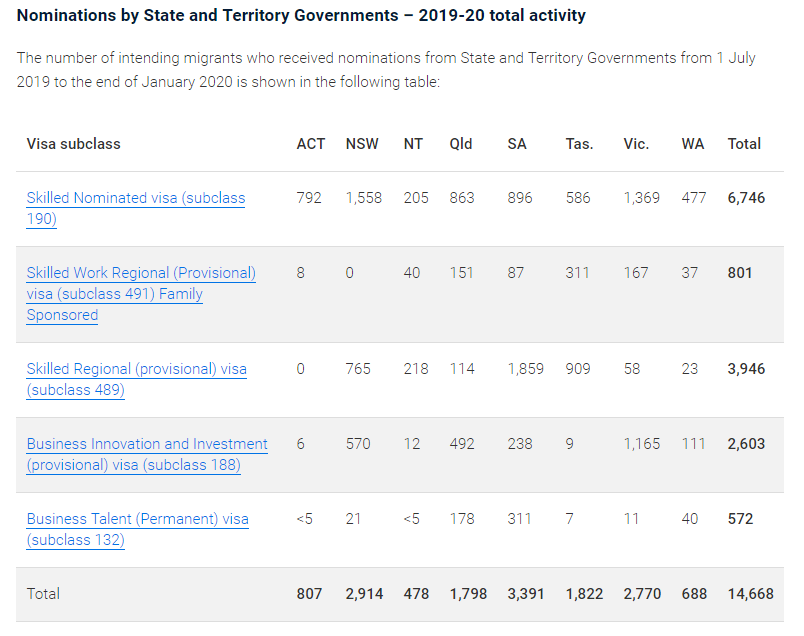Select the Qld column header
This screenshot has height=636, width=804.
coord(461,144)
